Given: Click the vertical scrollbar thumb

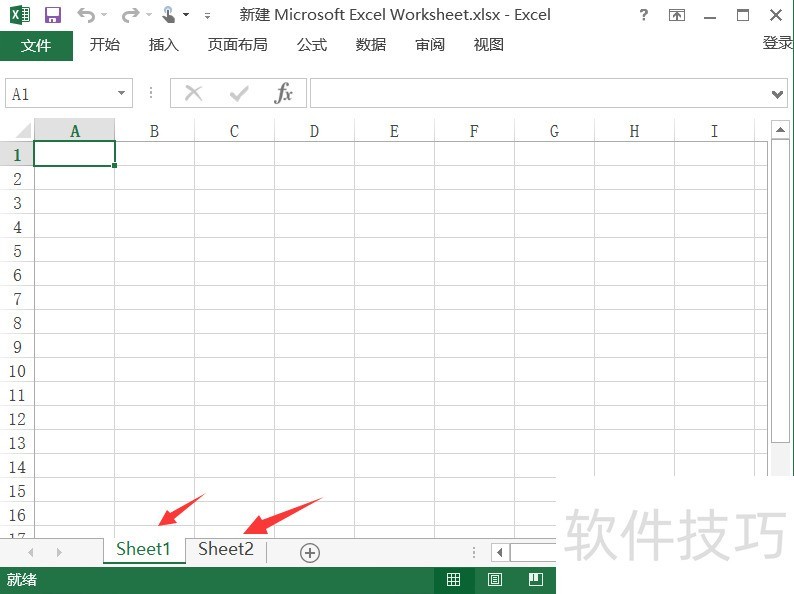Looking at the screenshot, I should pos(780,292).
